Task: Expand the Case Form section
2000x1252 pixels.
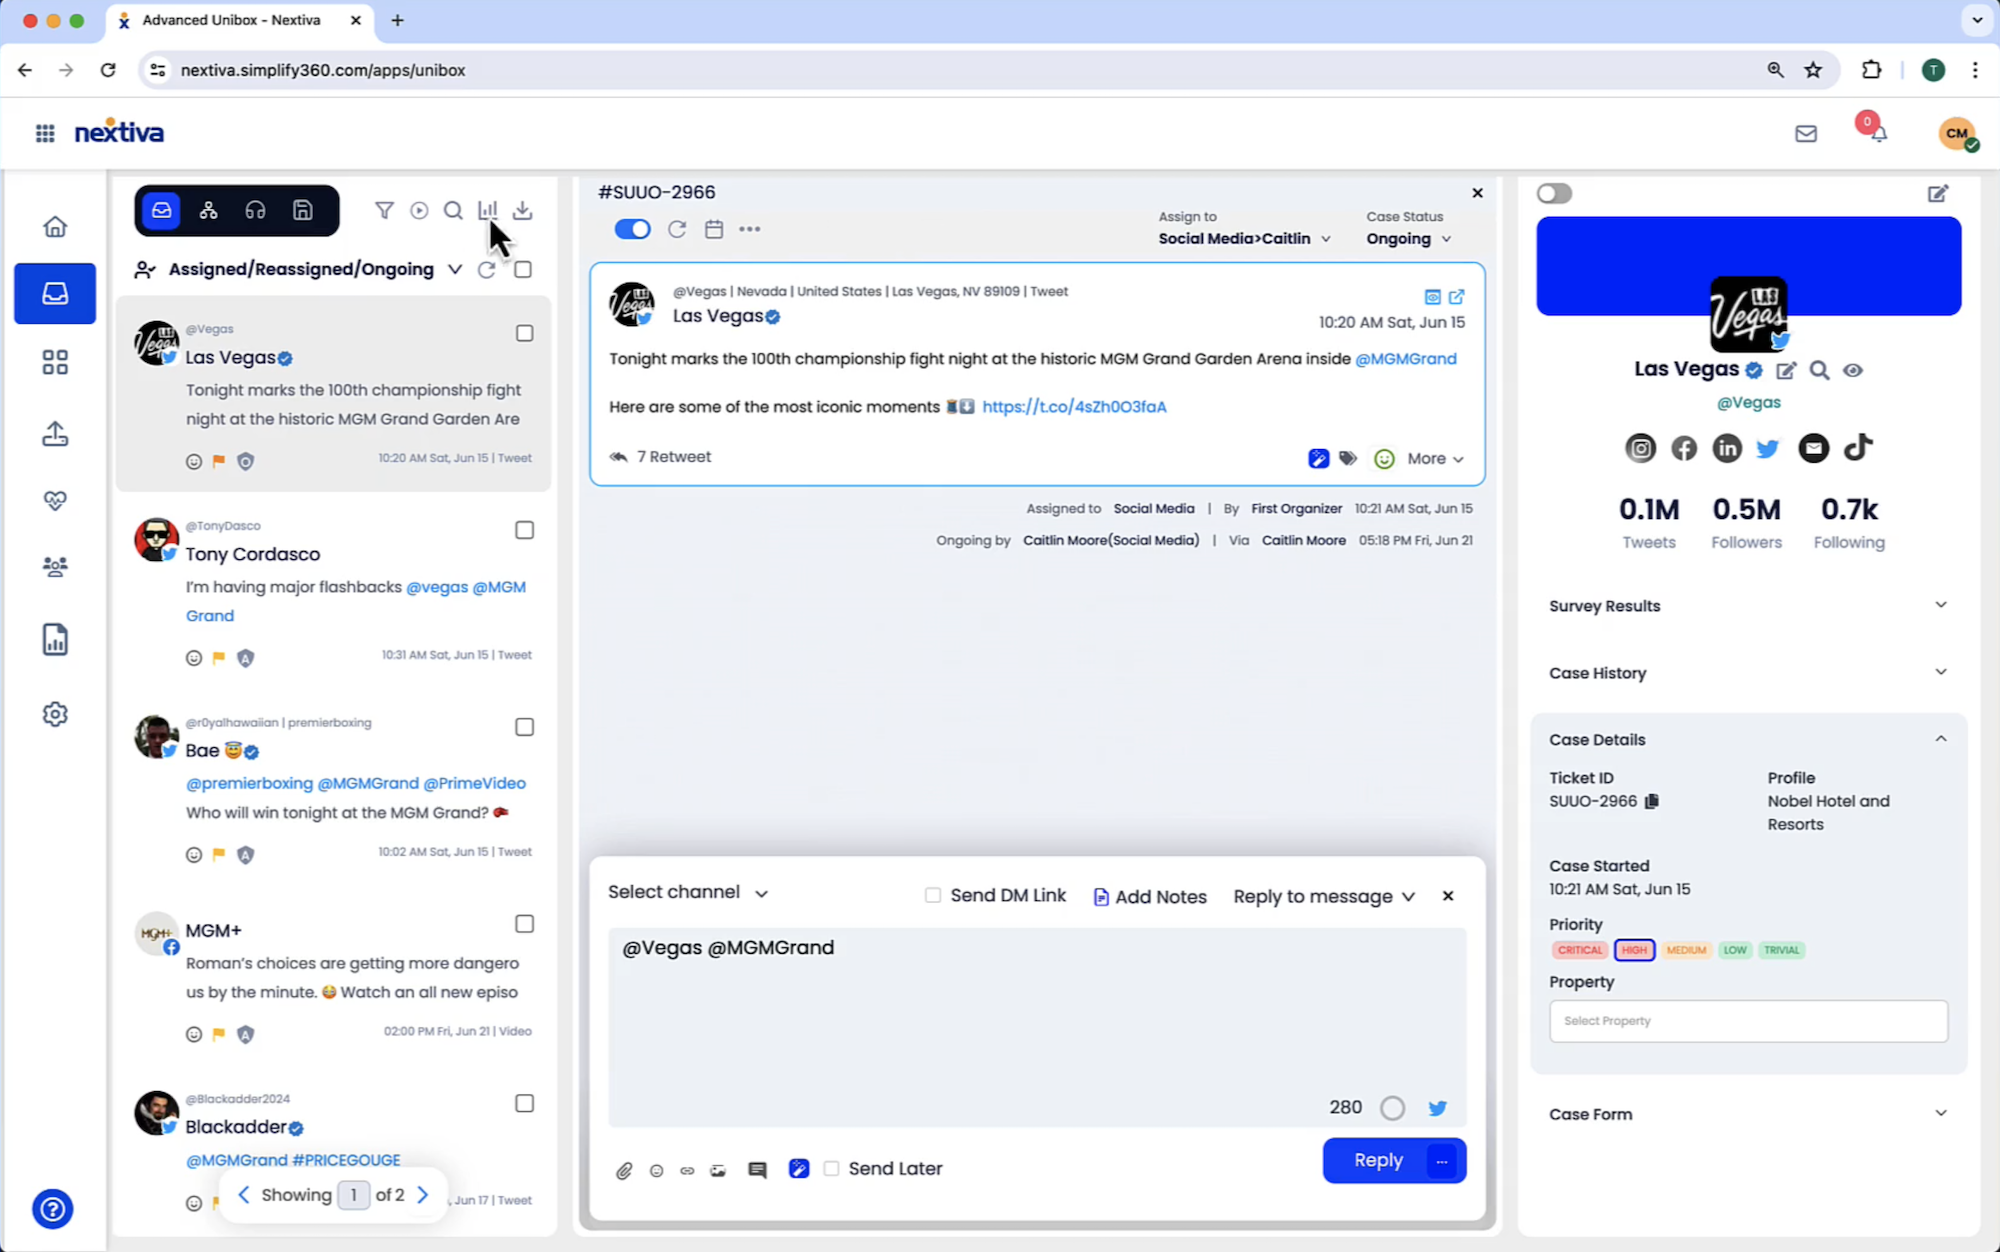Action: pos(1748,1114)
